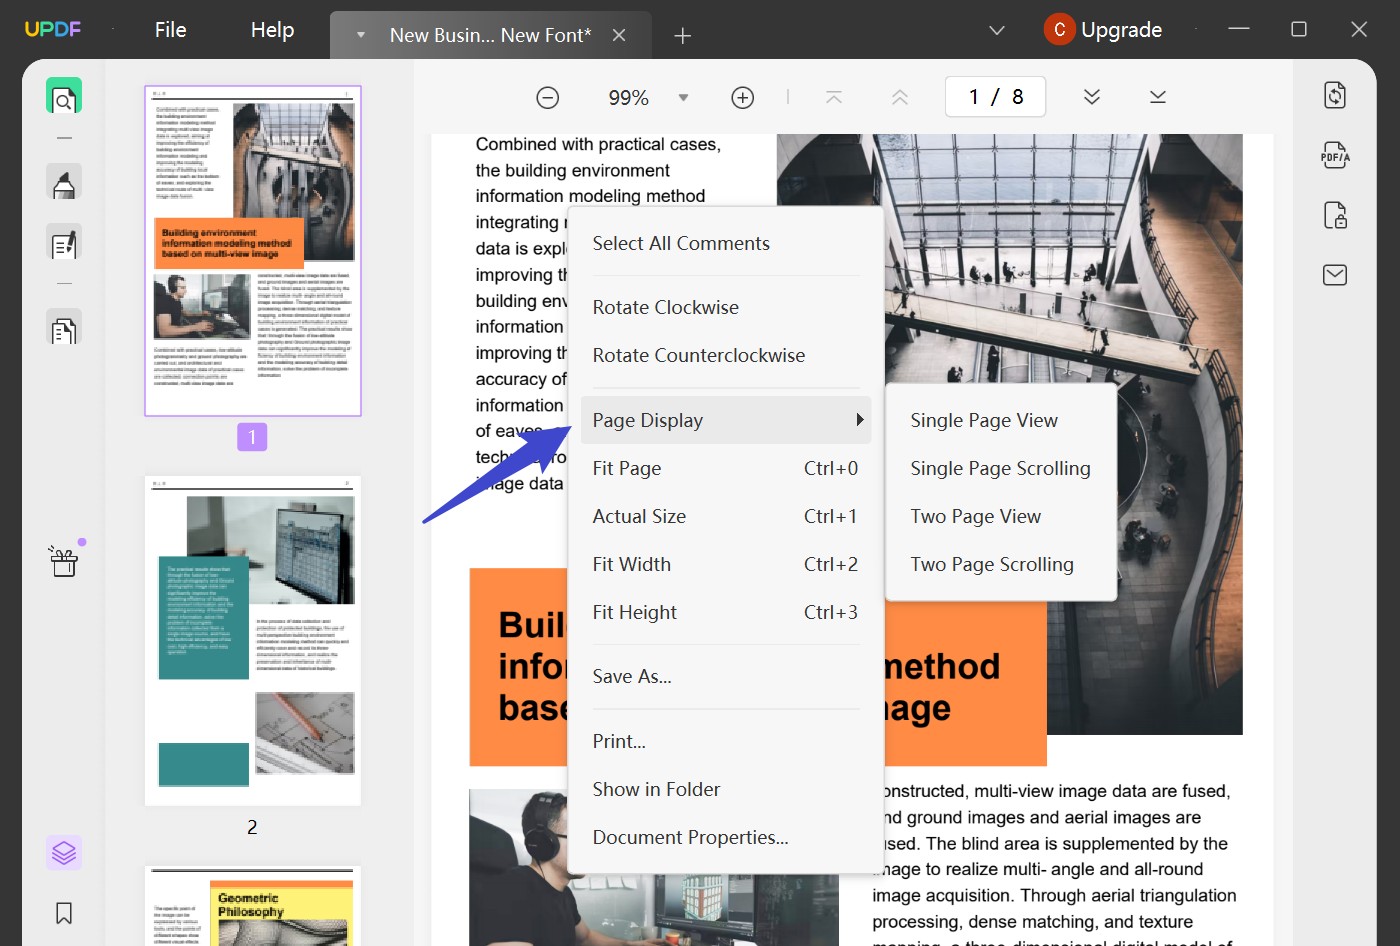This screenshot has height=946, width=1400.
Task: Open the Edit PDF tool
Action: 64,244
